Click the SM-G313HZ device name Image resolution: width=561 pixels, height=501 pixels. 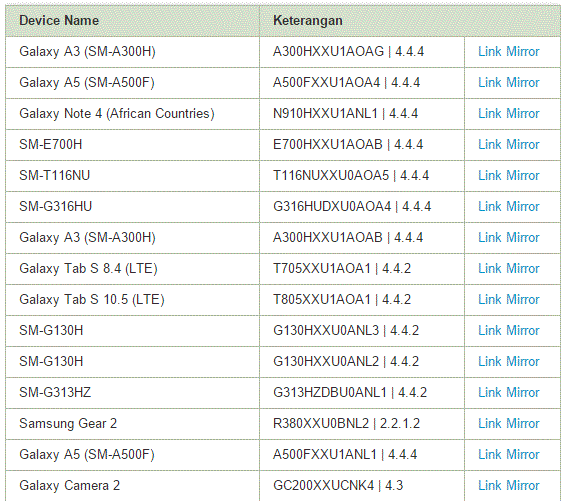[x=55, y=393]
